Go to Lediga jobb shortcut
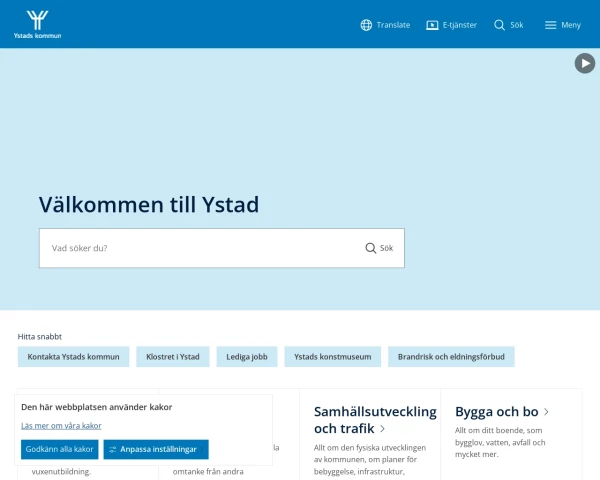The height and width of the screenshot is (480, 600). pos(247,357)
